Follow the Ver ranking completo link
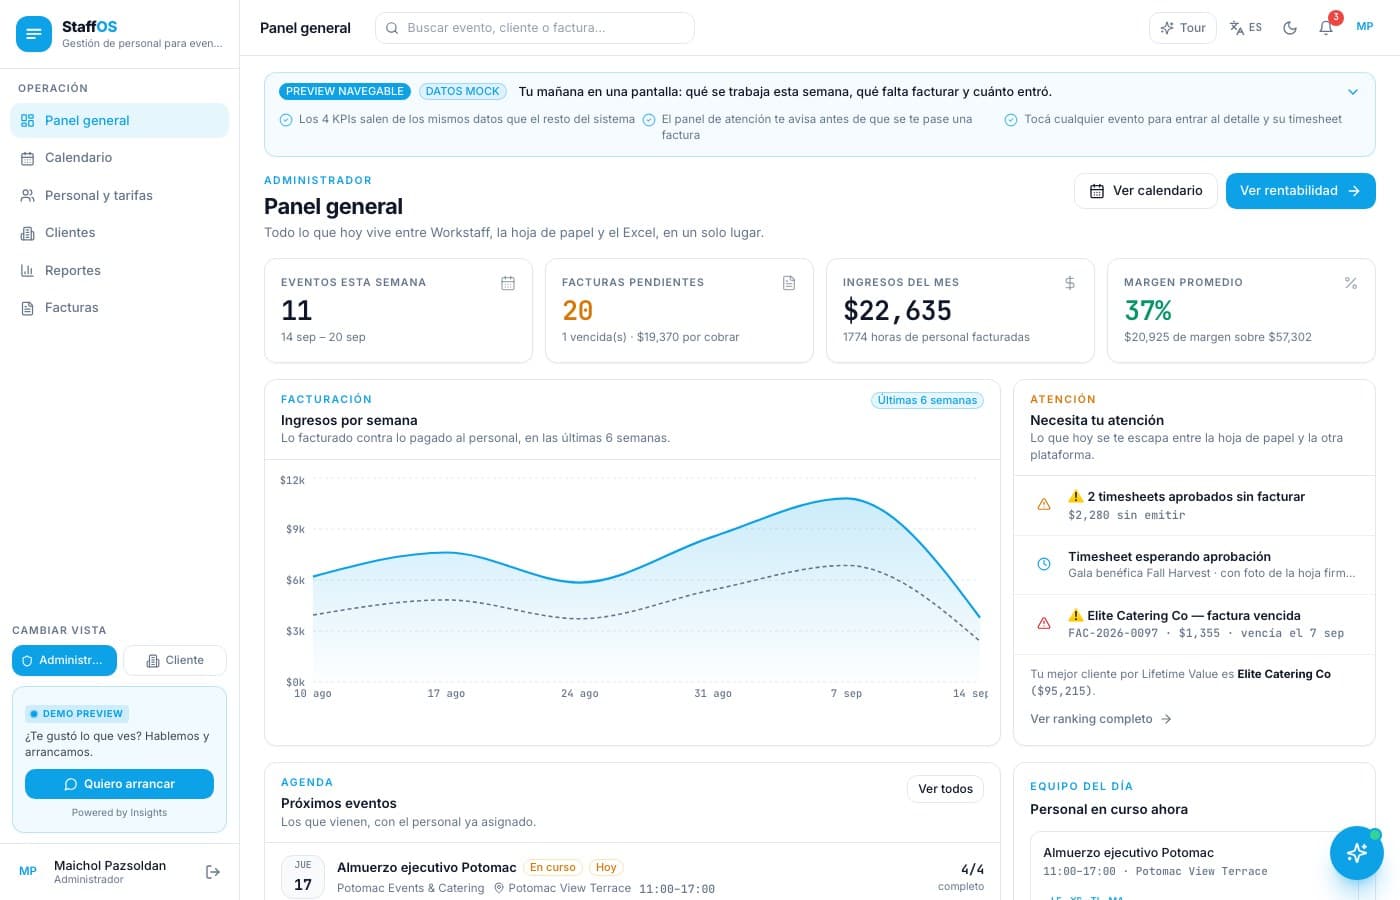 pos(1100,719)
